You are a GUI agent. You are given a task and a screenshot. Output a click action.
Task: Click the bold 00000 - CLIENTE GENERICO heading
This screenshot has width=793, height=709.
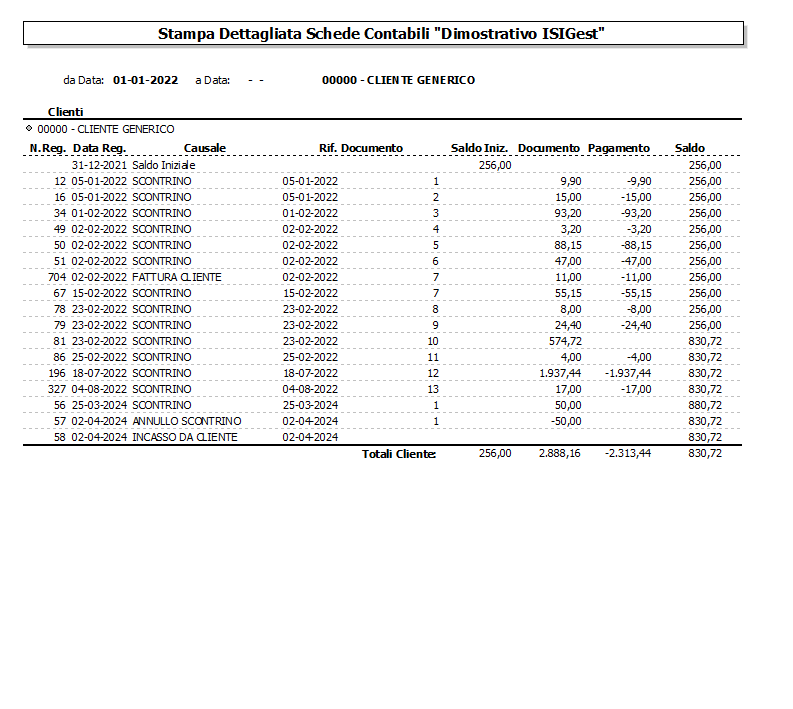[398, 80]
